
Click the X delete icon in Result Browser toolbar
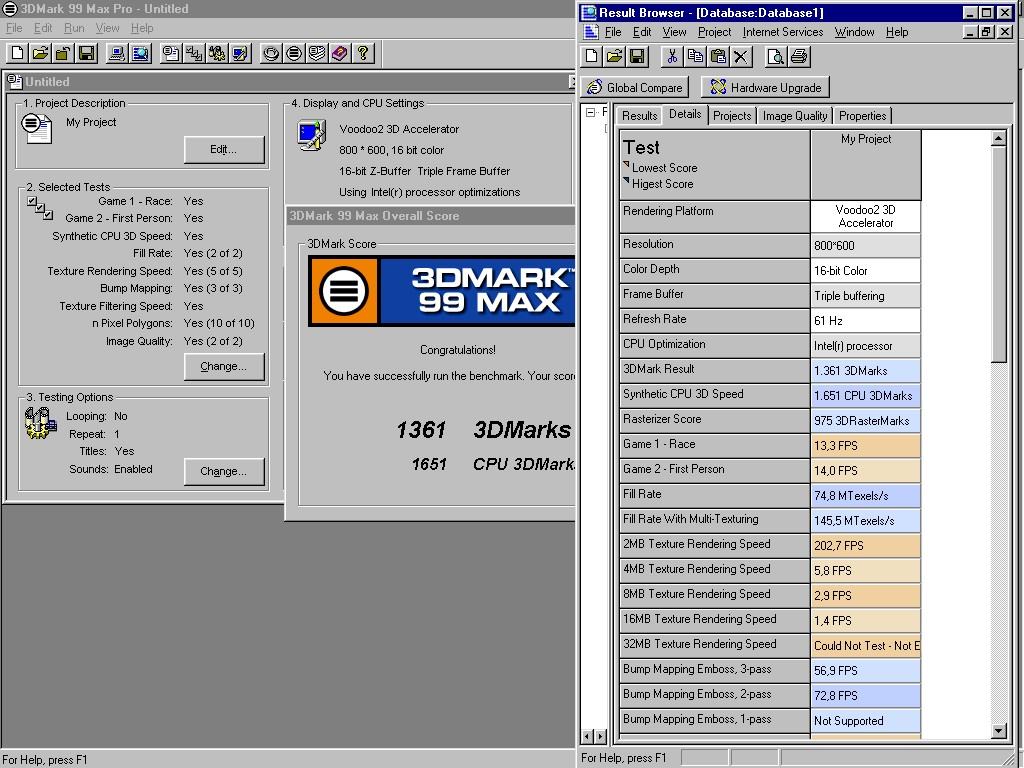pos(741,57)
